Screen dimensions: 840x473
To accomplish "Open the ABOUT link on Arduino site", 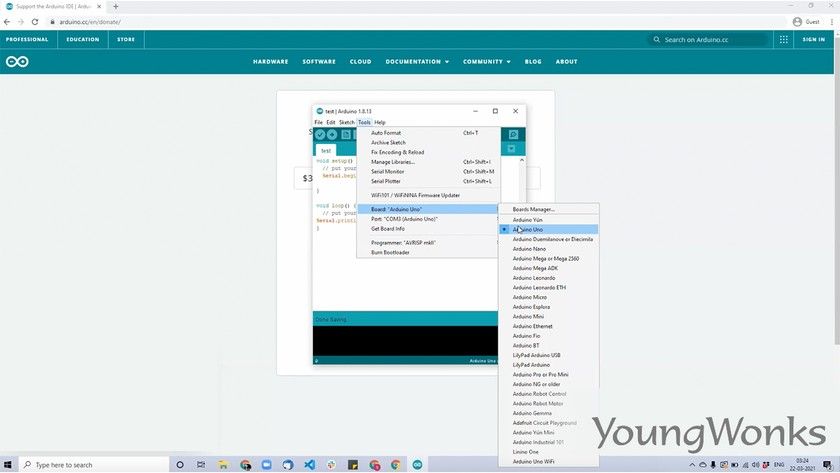I will [x=566, y=62].
